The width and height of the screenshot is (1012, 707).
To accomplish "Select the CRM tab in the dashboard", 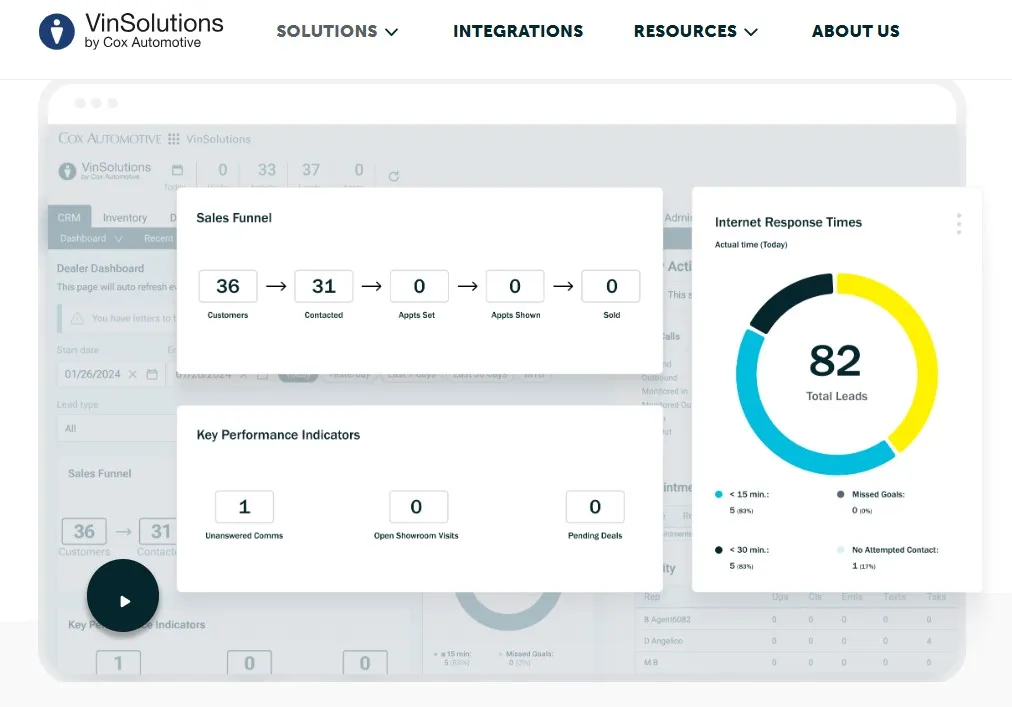I will 69,218.
